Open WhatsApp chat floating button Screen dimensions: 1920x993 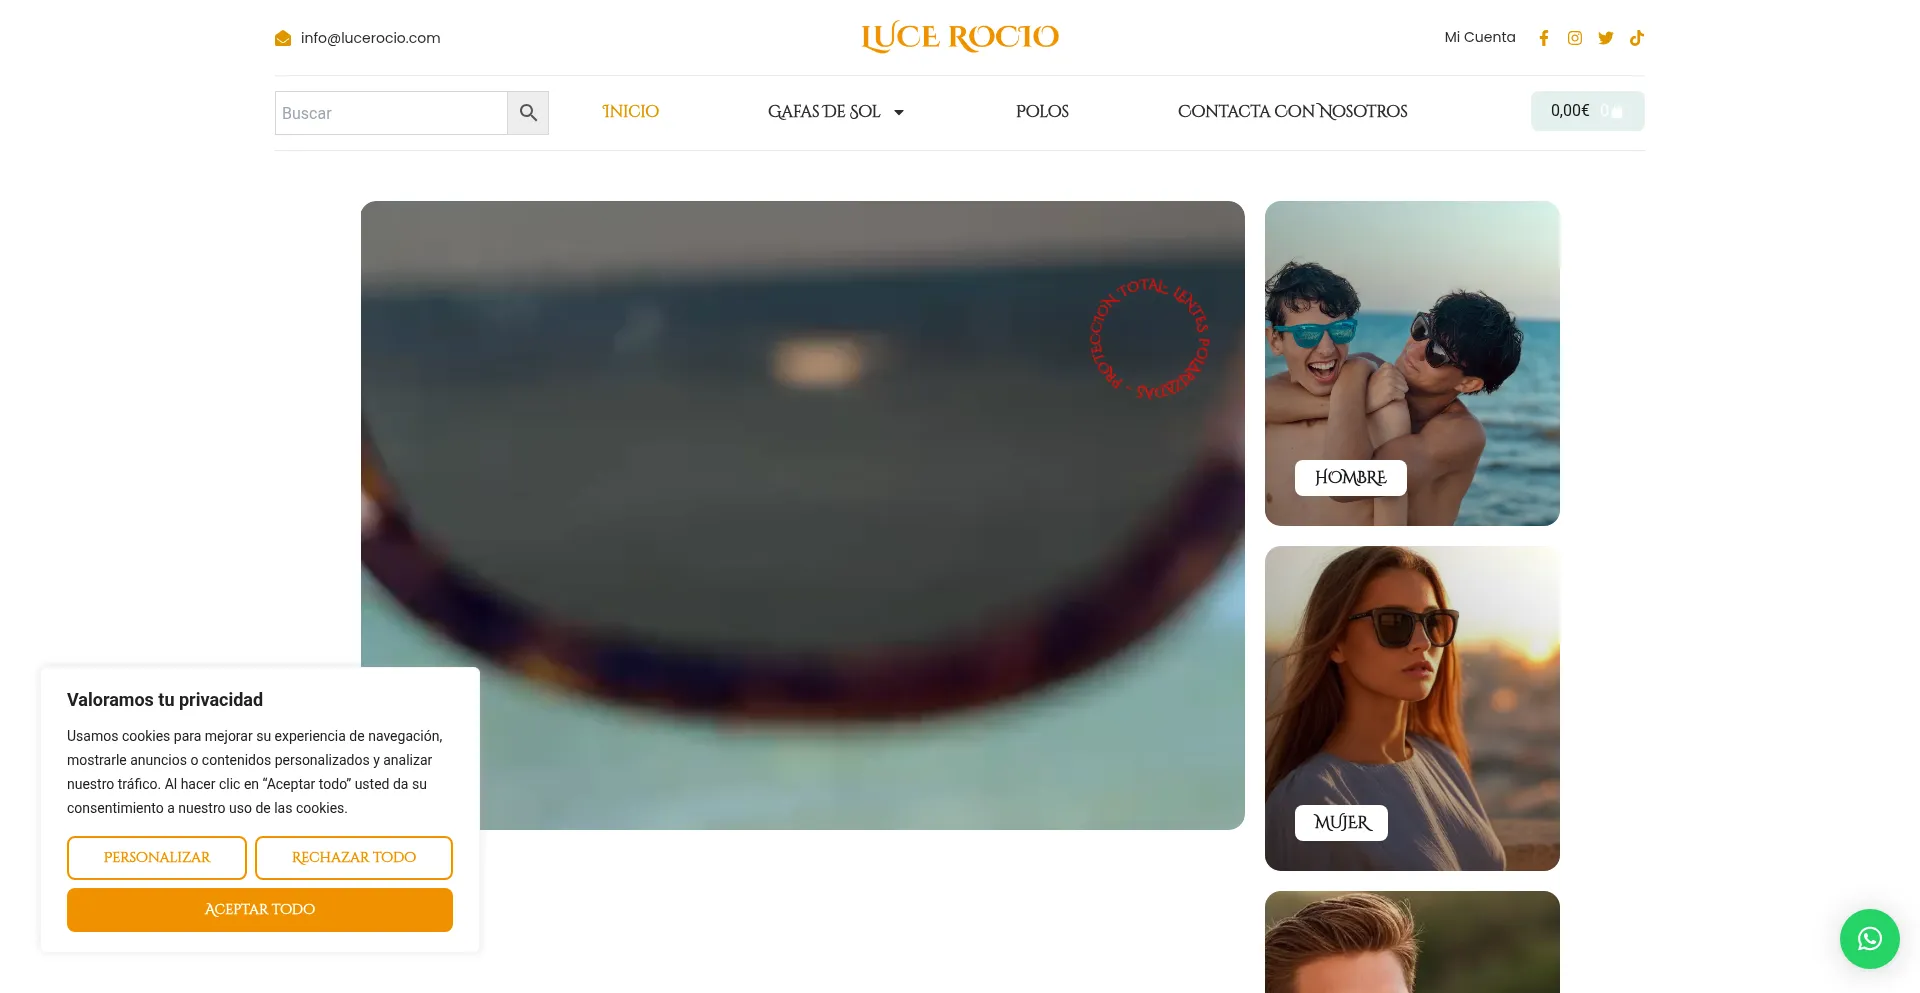tap(1869, 938)
